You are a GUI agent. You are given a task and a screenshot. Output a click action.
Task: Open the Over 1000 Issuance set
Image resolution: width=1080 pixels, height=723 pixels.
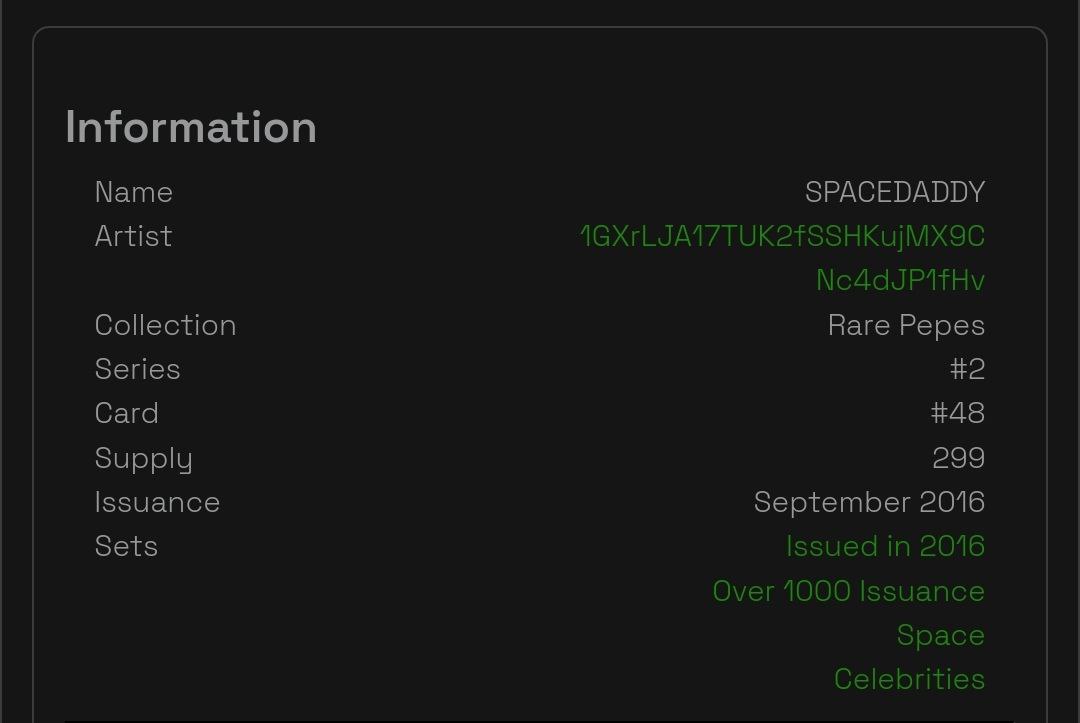point(849,591)
